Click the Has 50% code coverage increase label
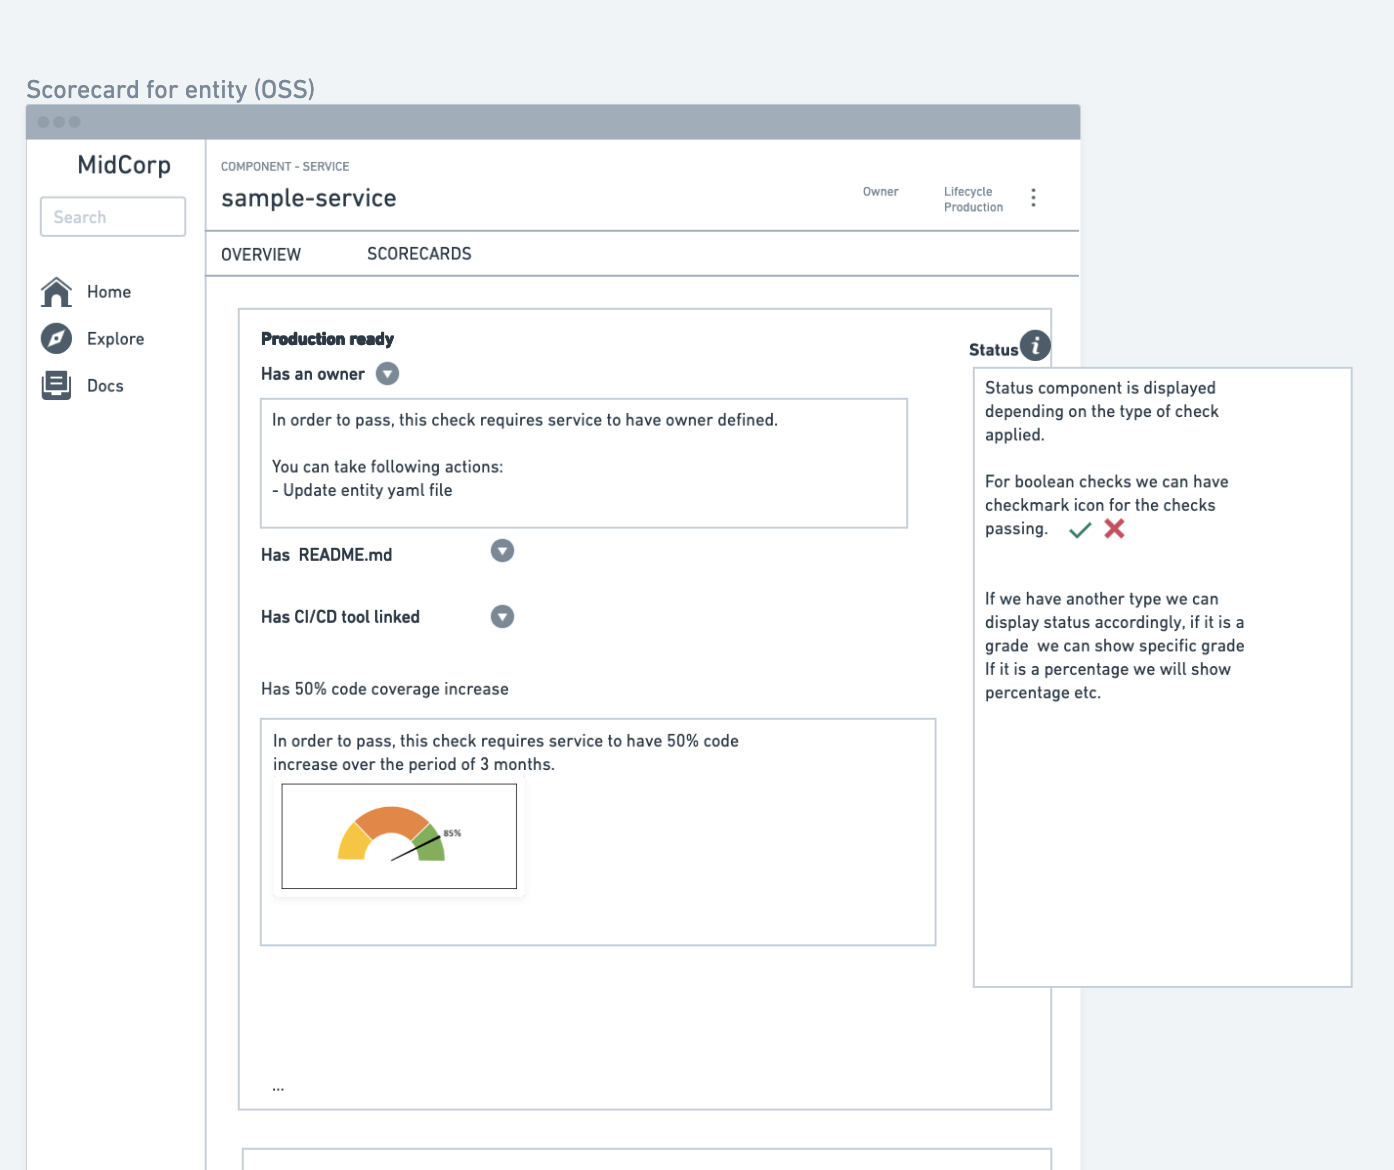This screenshot has width=1394, height=1170. (x=385, y=689)
